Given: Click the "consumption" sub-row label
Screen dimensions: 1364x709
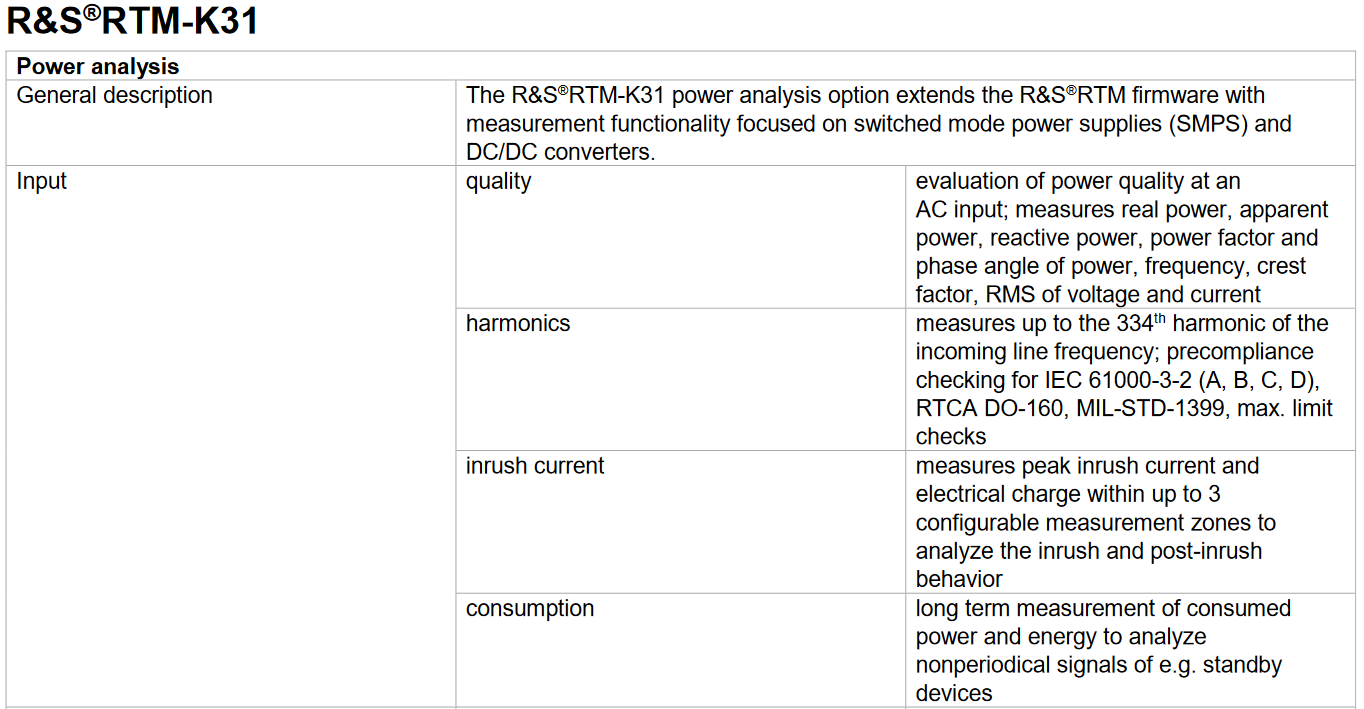Looking at the screenshot, I should tap(530, 609).
